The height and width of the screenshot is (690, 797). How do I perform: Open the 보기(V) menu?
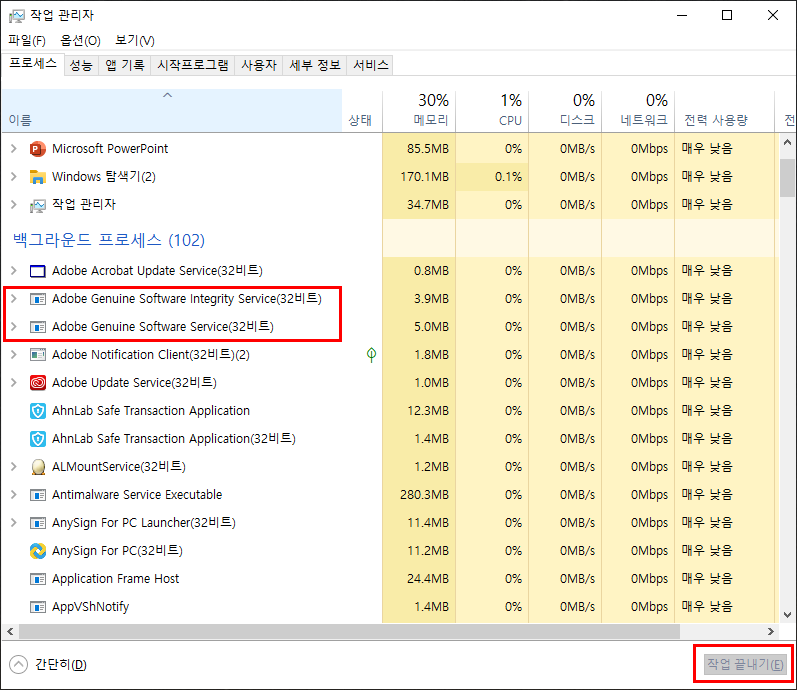pos(135,40)
